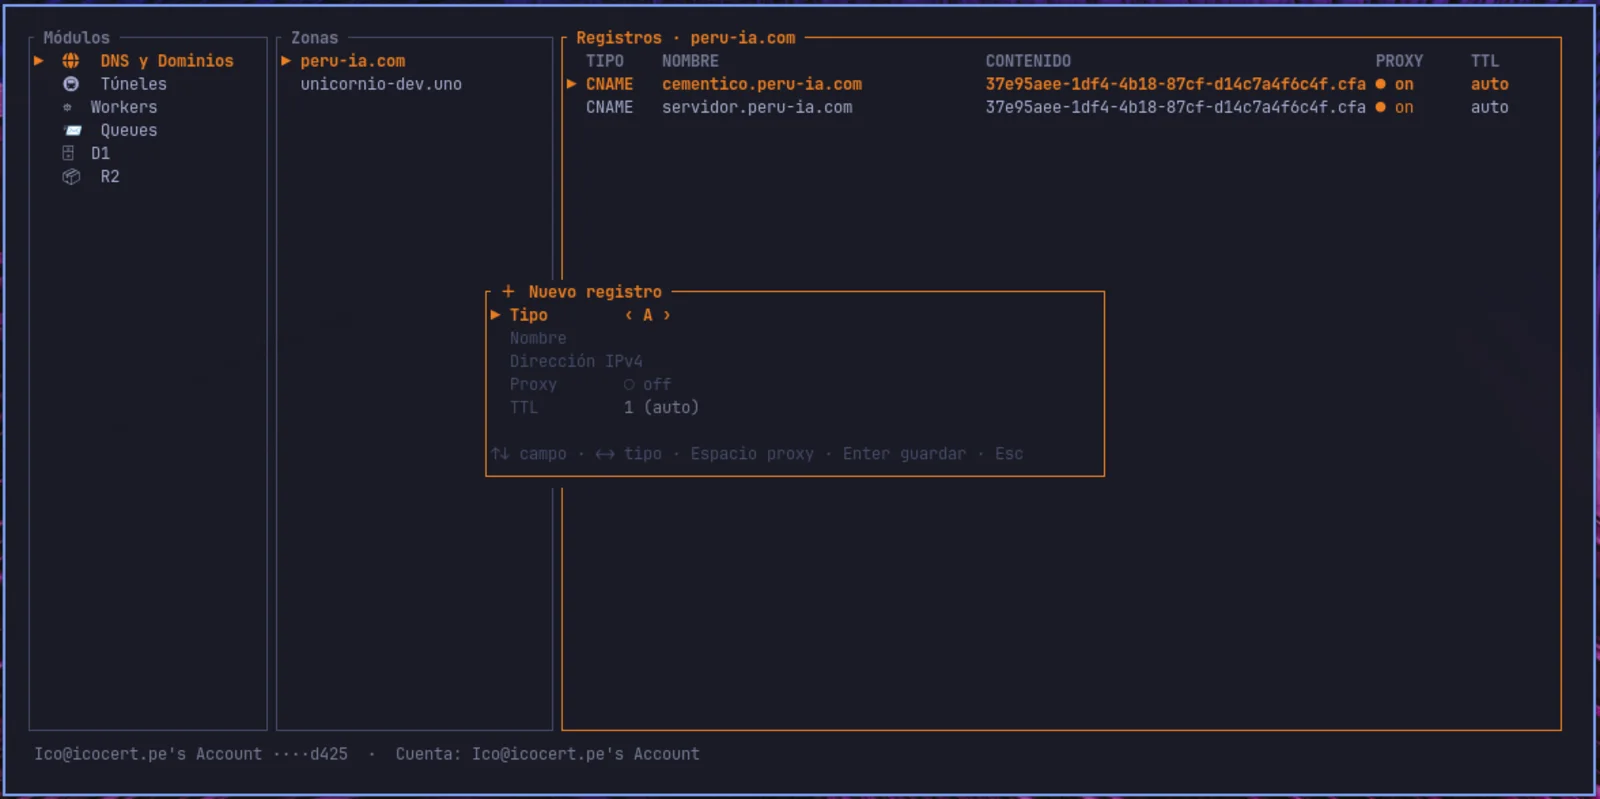The image size is (1600, 799).
Task: Click the 'Esc' hint to cancel
Action: [x=1009, y=454]
